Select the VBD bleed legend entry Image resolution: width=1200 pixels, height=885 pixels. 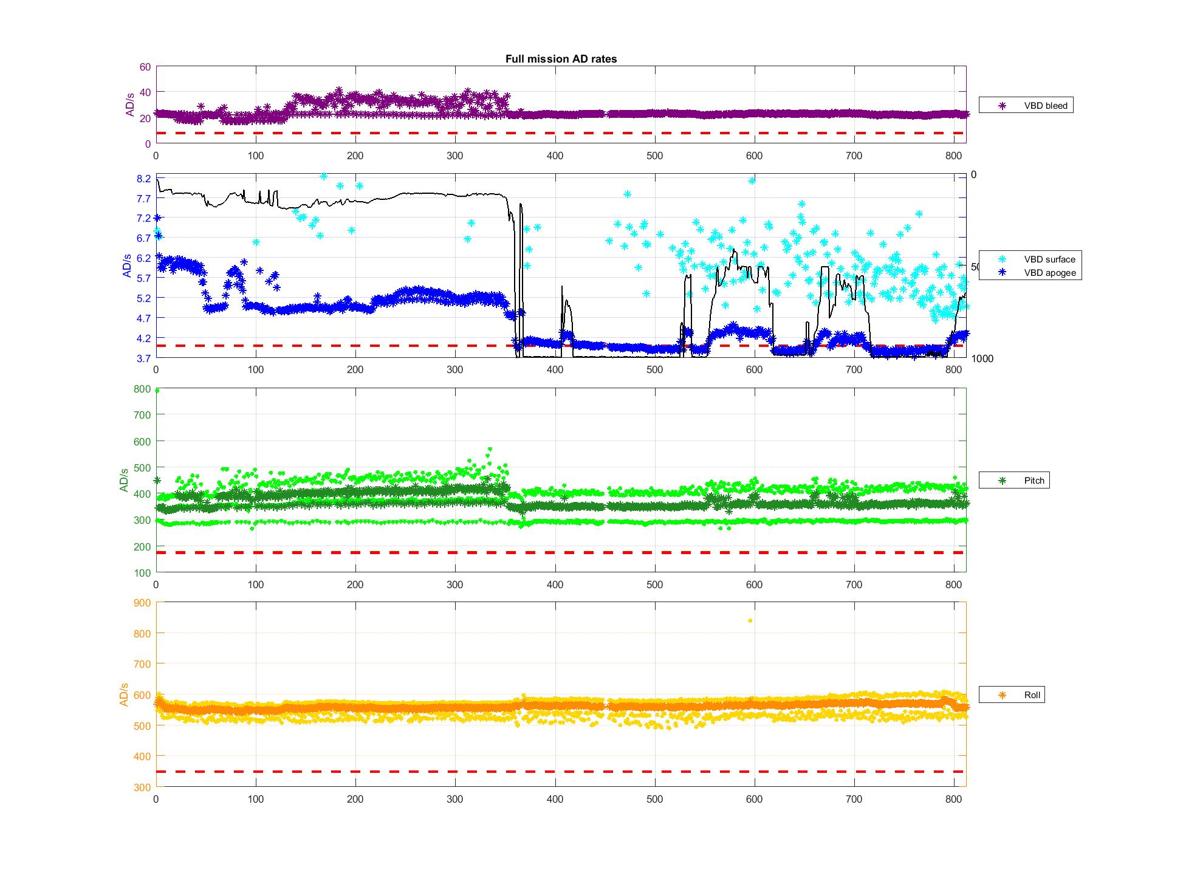1025,105
